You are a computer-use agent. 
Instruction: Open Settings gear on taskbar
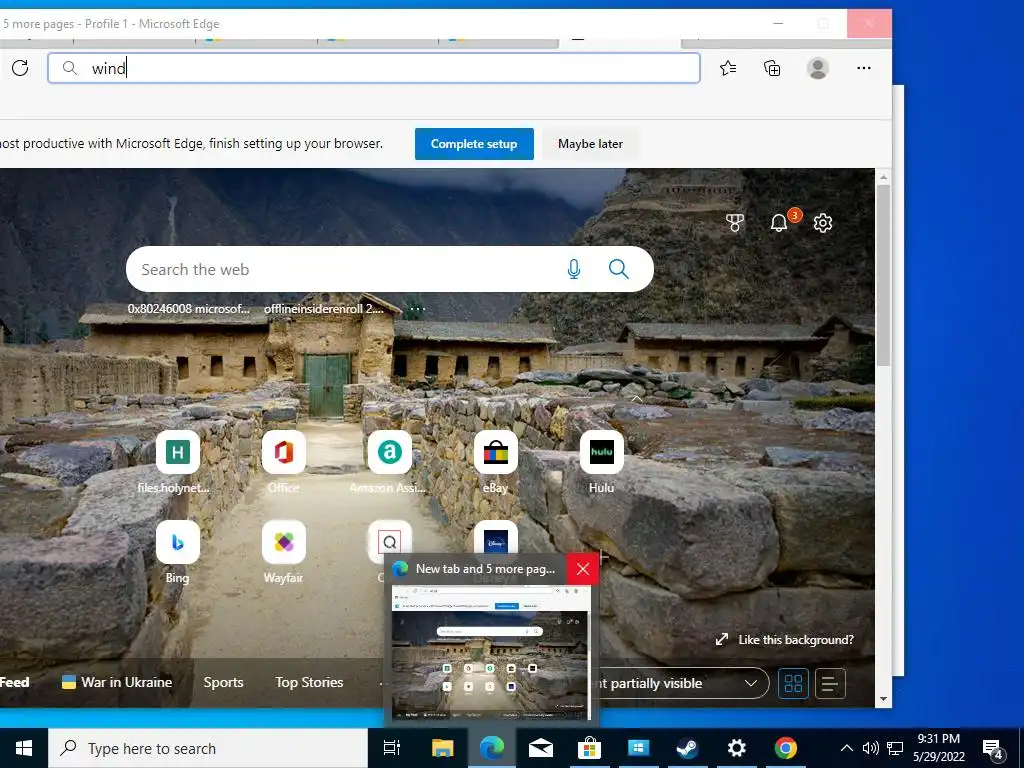tap(737, 748)
